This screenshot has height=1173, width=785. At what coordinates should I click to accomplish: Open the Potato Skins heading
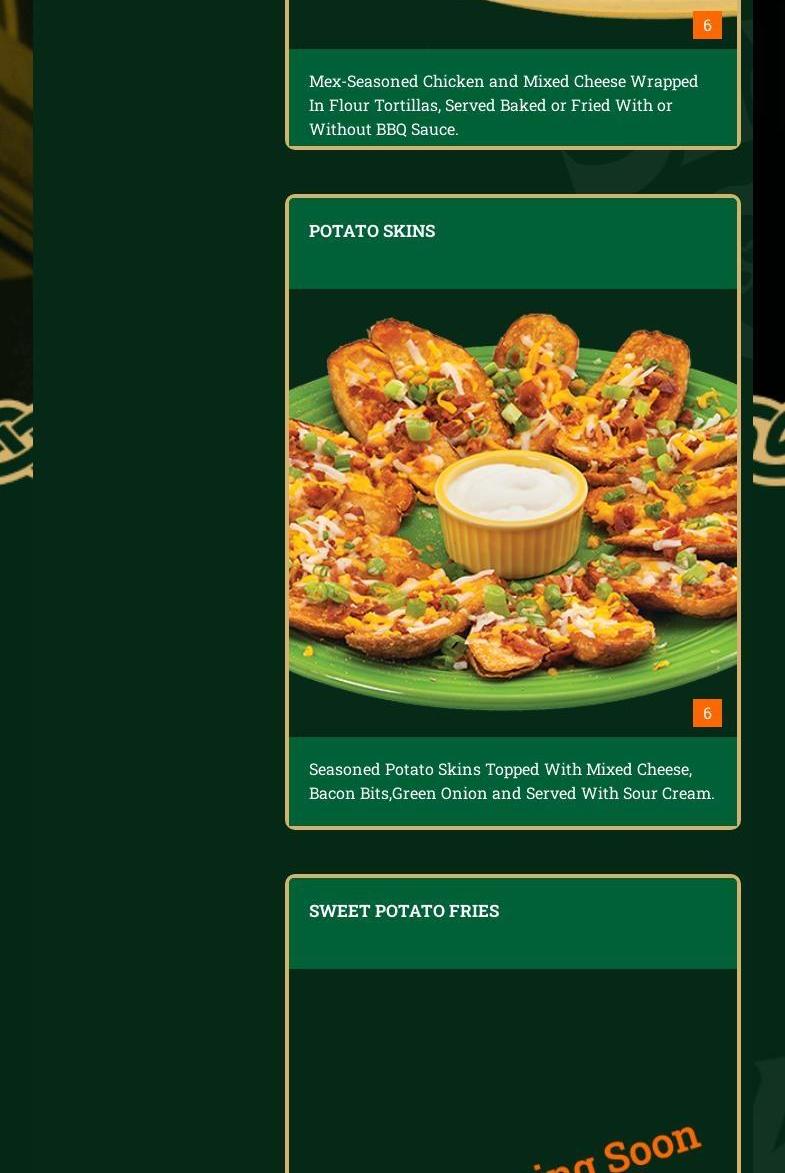(372, 230)
